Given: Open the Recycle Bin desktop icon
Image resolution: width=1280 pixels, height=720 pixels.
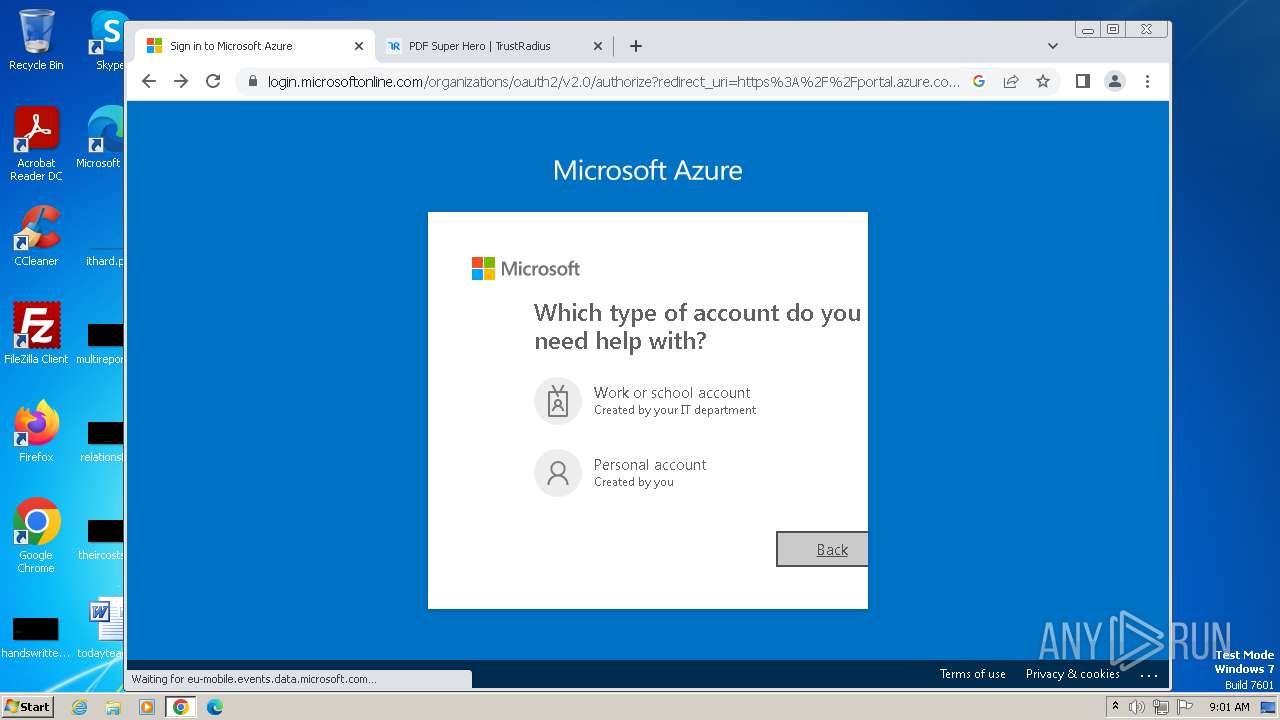Looking at the screenshot, I should click(x=36, y=40).
